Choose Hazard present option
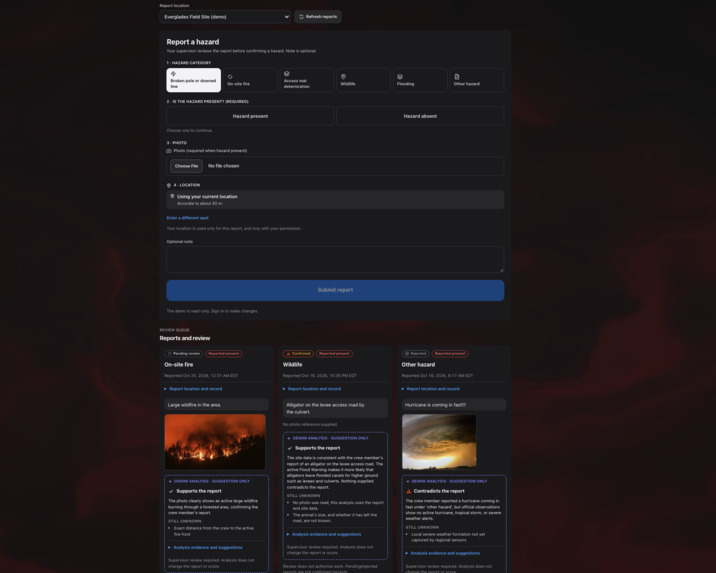The width and height of the screenshot is (716, 573). [250, 116]
